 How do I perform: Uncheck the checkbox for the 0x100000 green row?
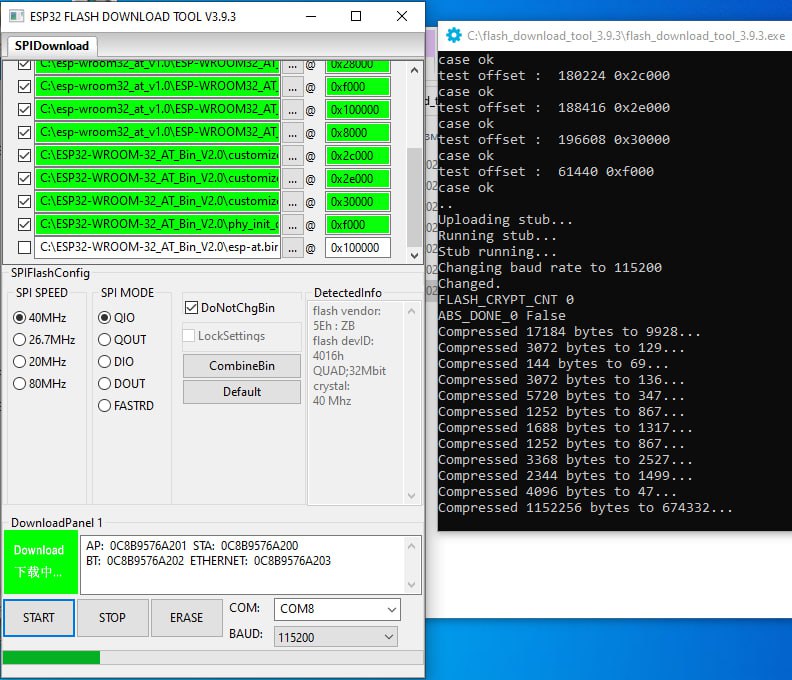click(24, 110)
